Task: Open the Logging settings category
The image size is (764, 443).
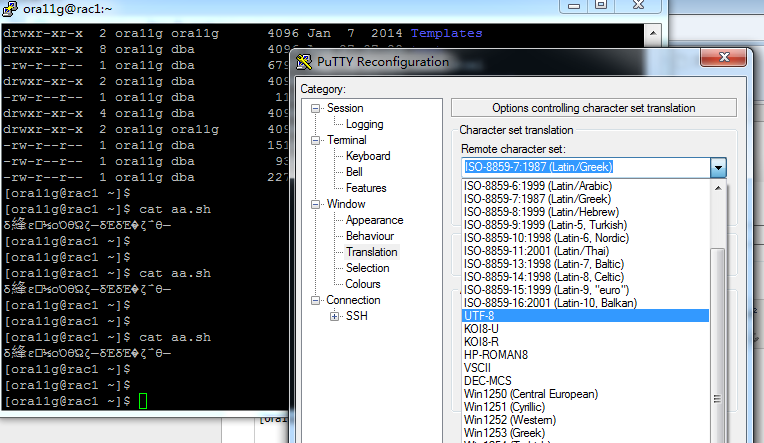Action: [x=364, y=124]
